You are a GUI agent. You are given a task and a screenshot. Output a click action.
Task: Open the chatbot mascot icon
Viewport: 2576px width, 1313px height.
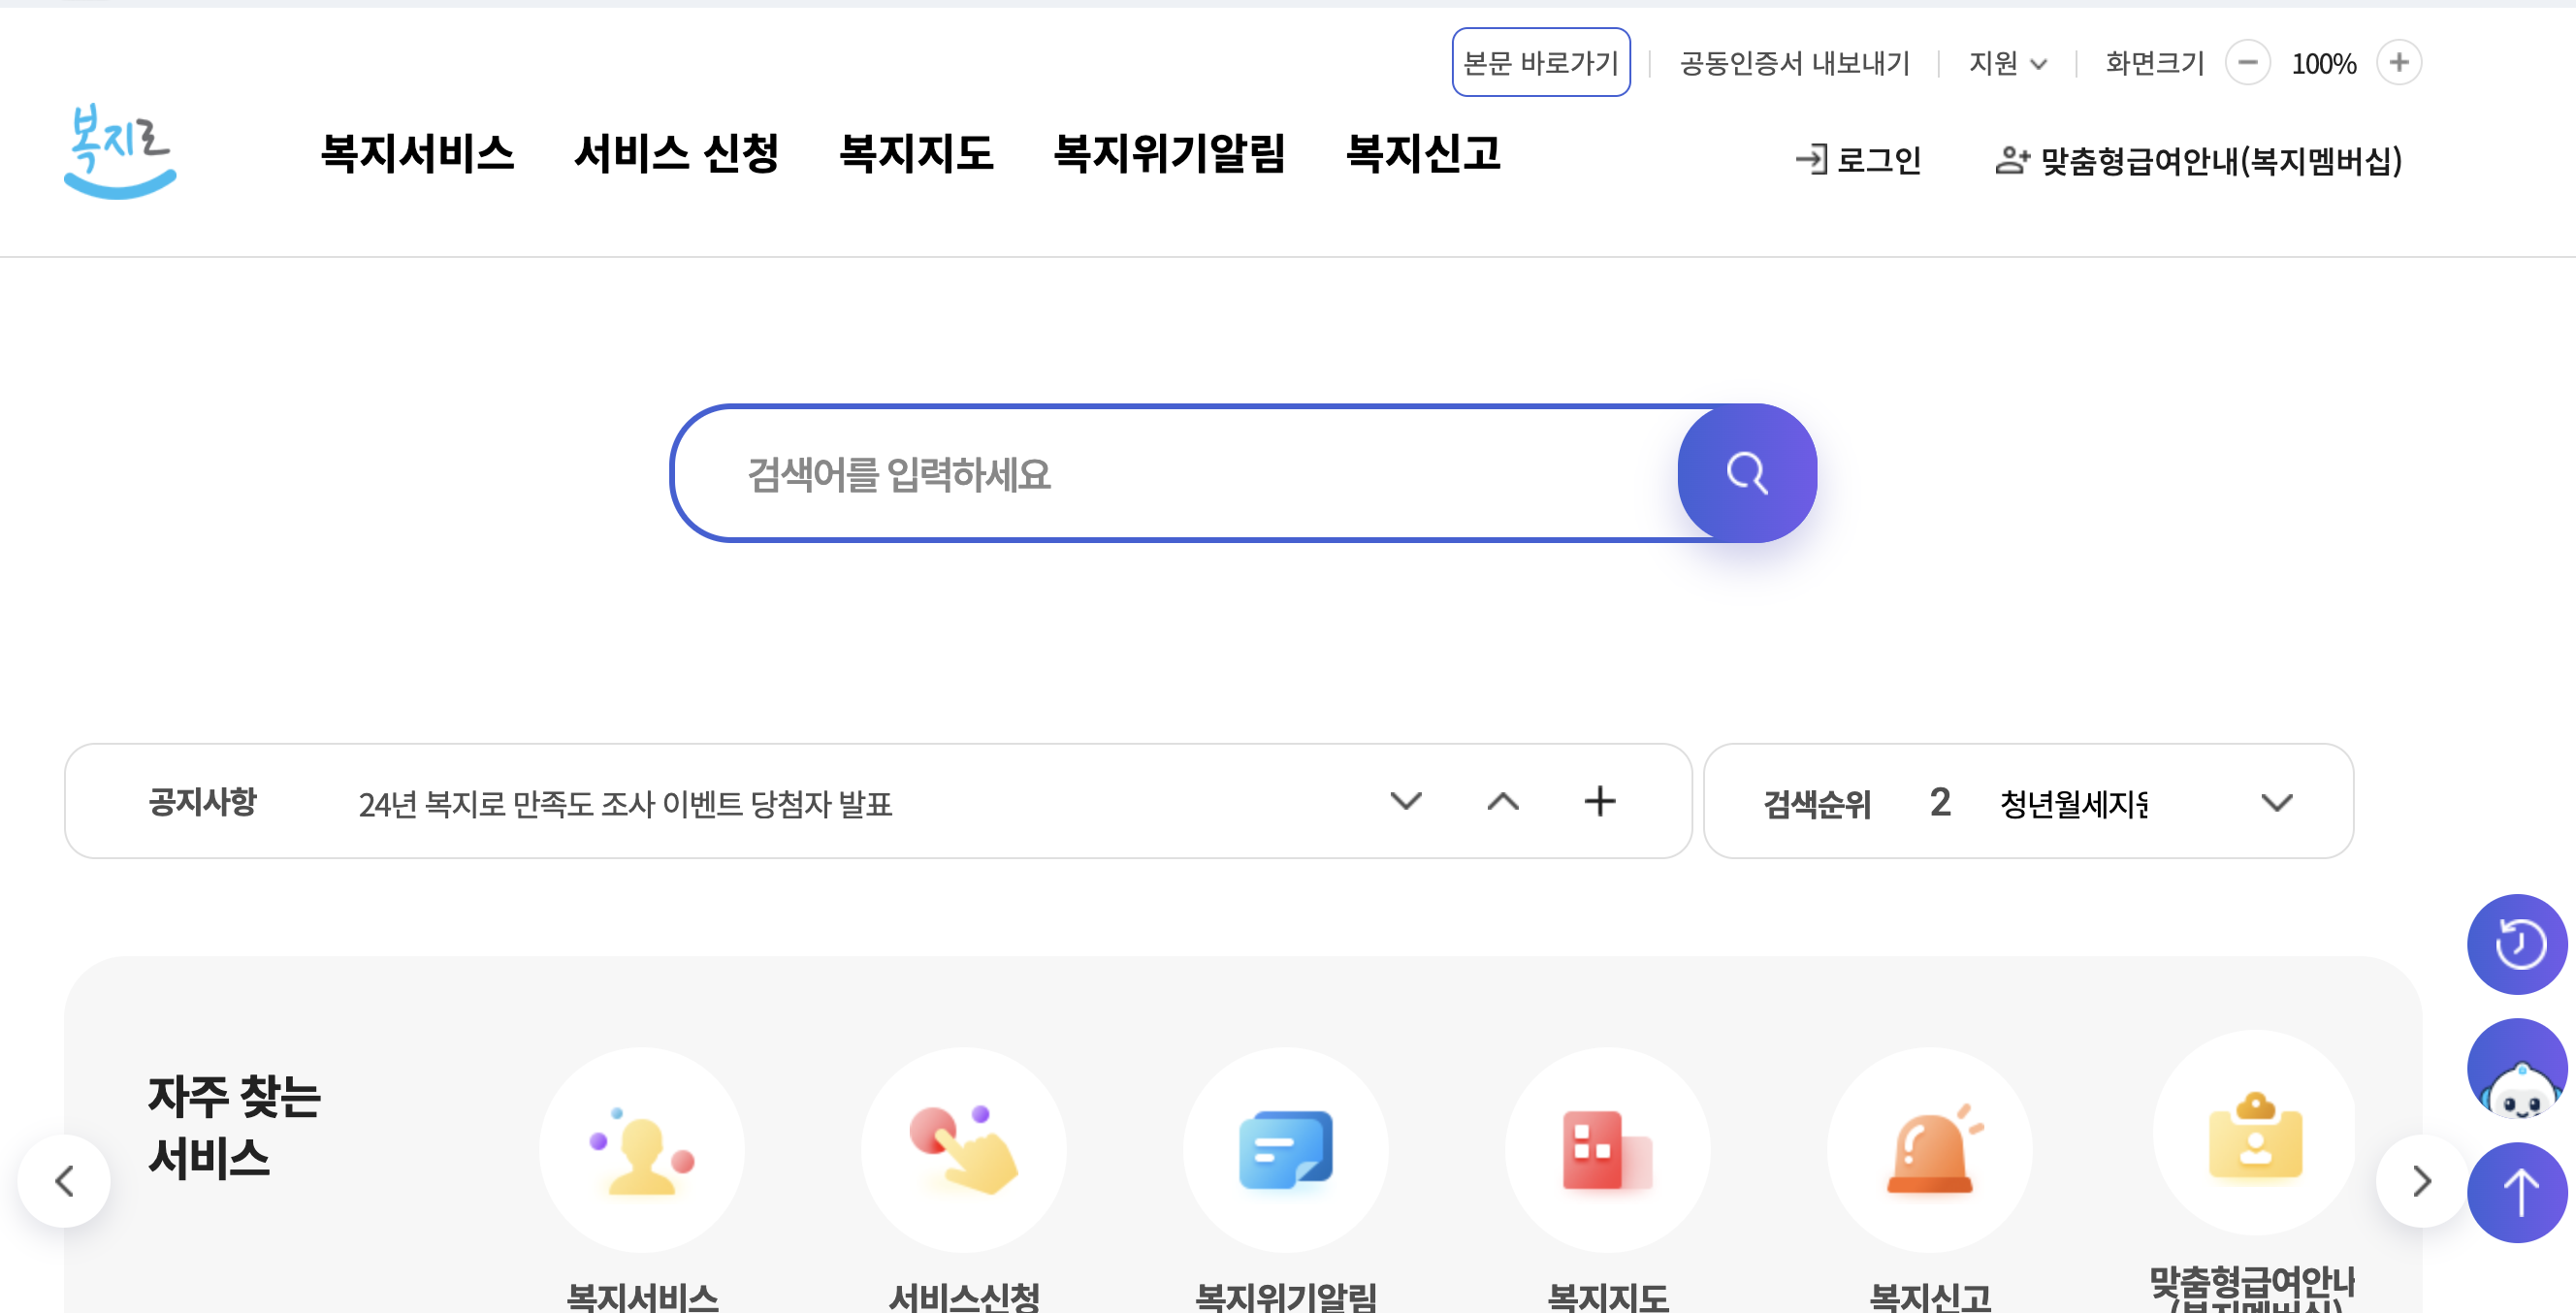coord(2516,1069)
